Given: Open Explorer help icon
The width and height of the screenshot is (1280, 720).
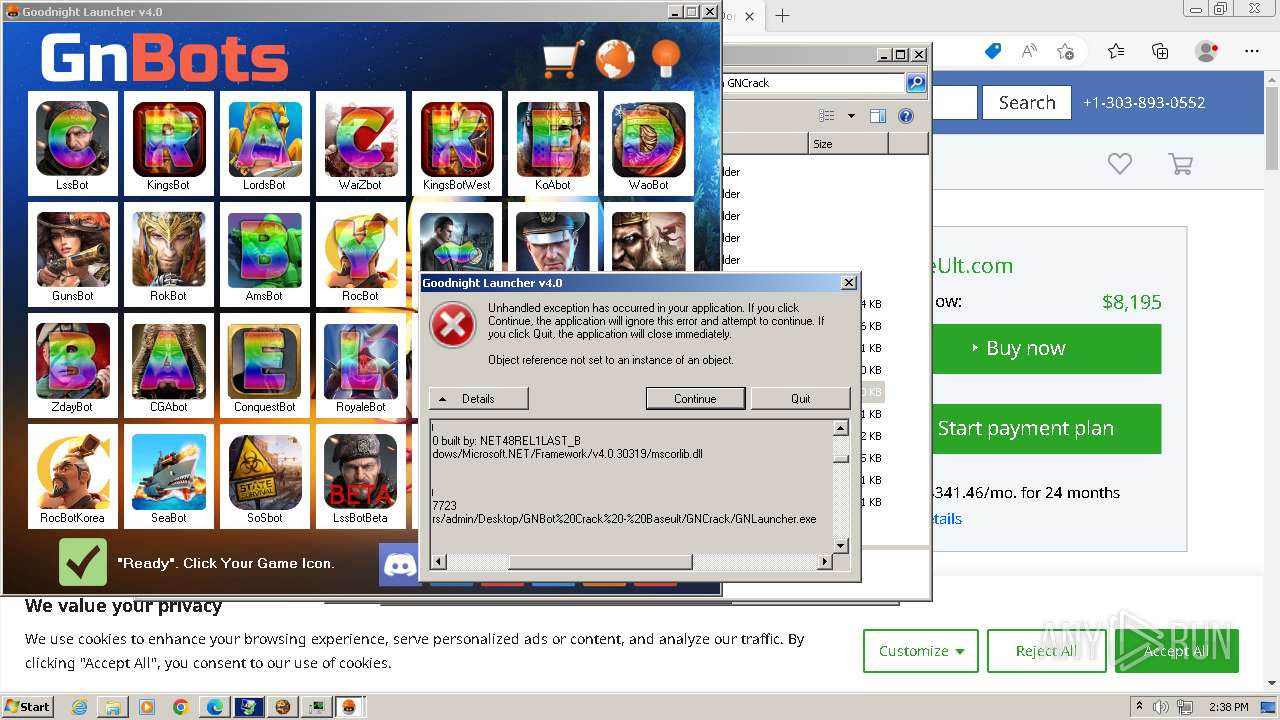Looking at the screenshot, I should click(x=906, y=116).
